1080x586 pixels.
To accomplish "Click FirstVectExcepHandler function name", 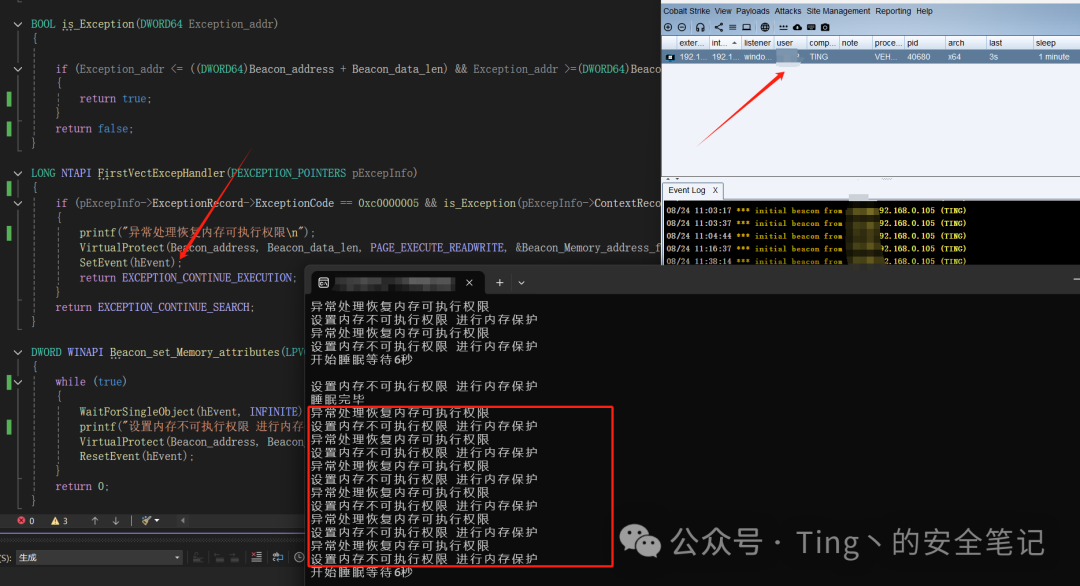I will click(161, 174).
